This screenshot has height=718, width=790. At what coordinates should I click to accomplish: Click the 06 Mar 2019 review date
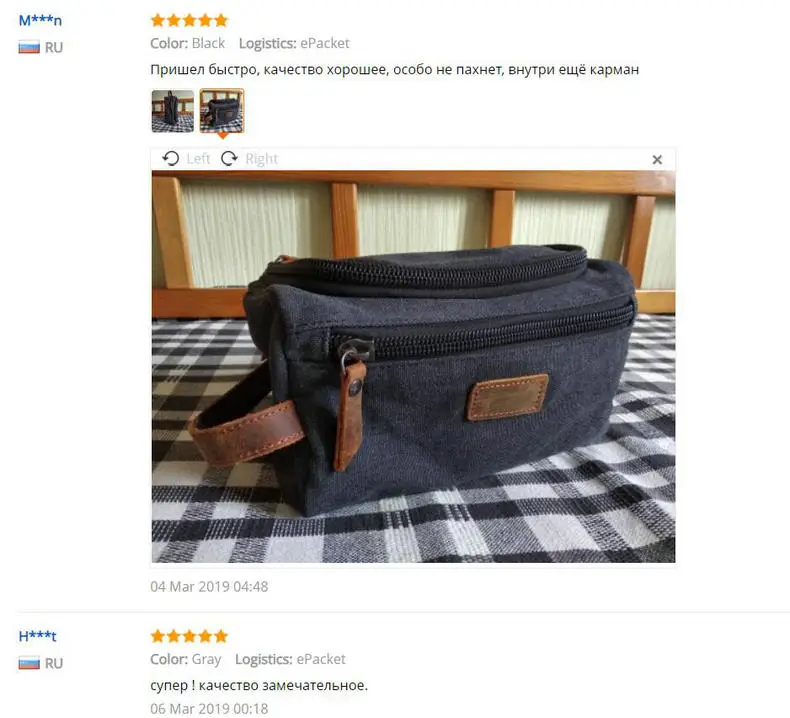point(209,708)
